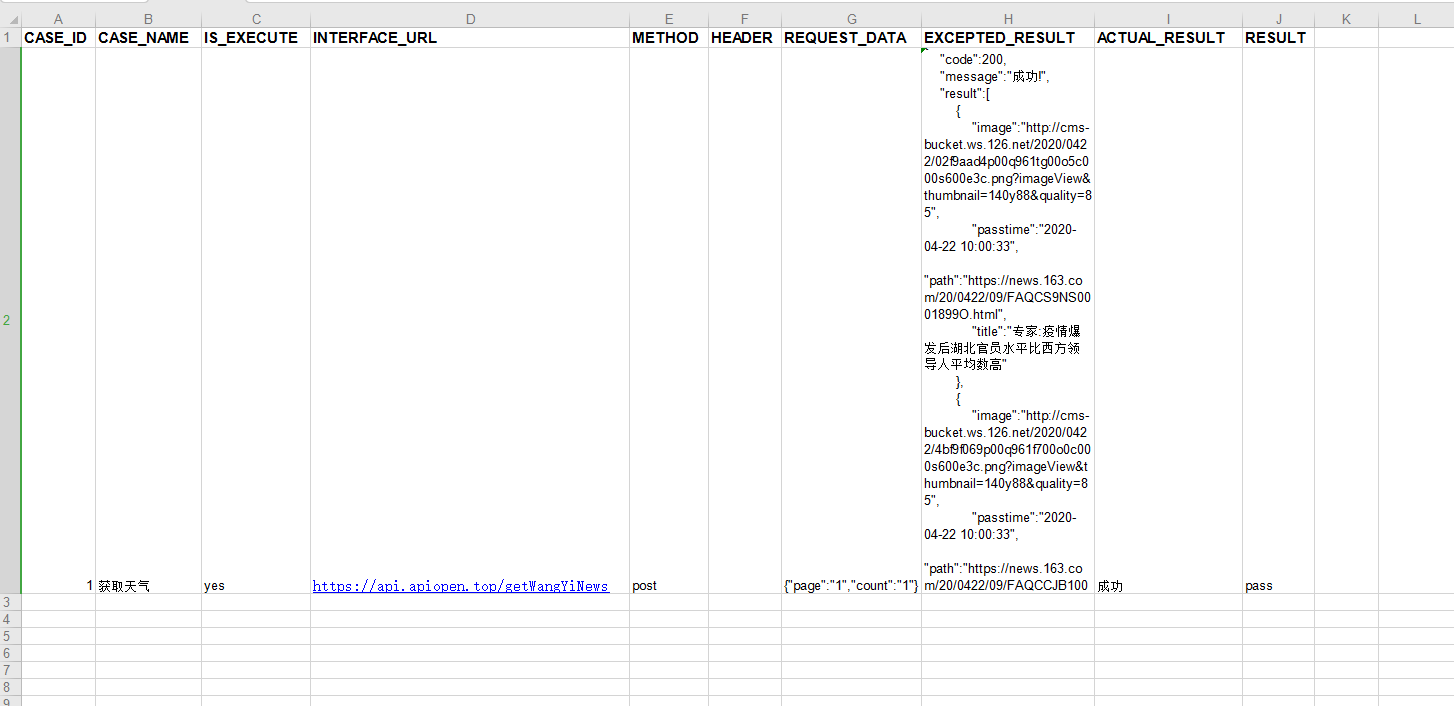Viewport: 1454px width, 706px height.
Task: Select column E header
Action: (669, 19)
